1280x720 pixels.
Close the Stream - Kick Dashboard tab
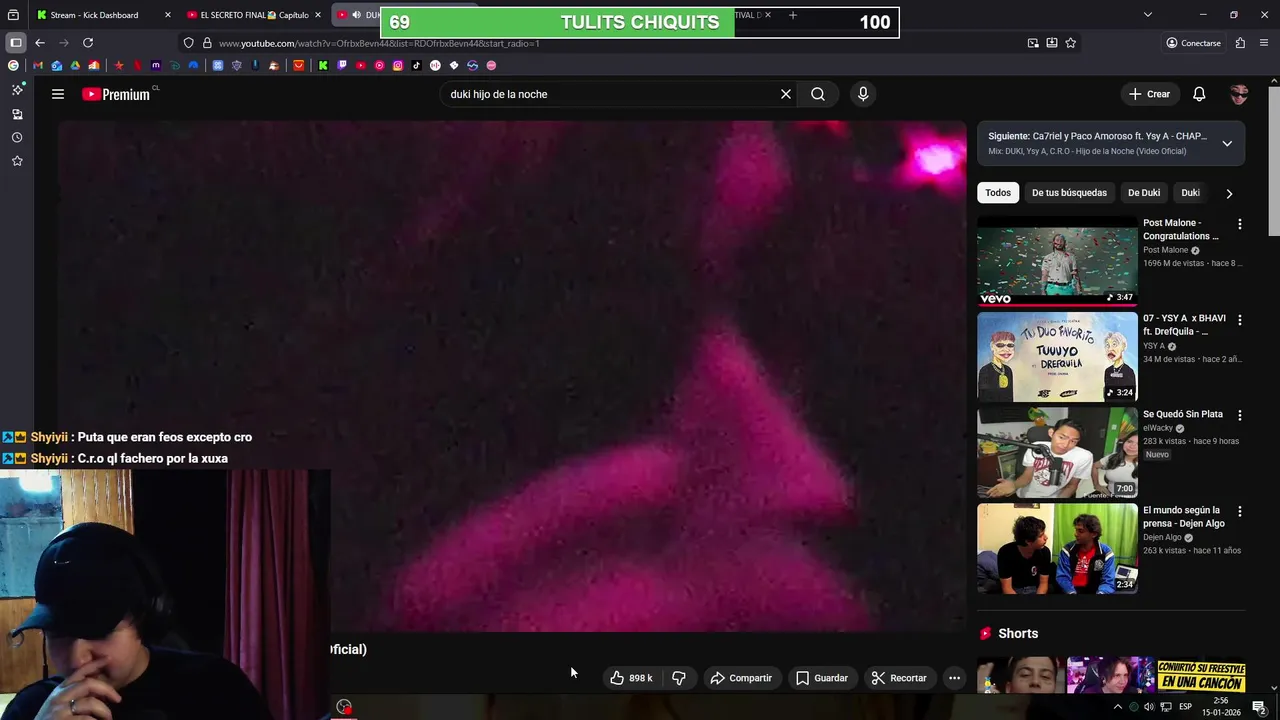pyautogui.click(x=167, y=15)
